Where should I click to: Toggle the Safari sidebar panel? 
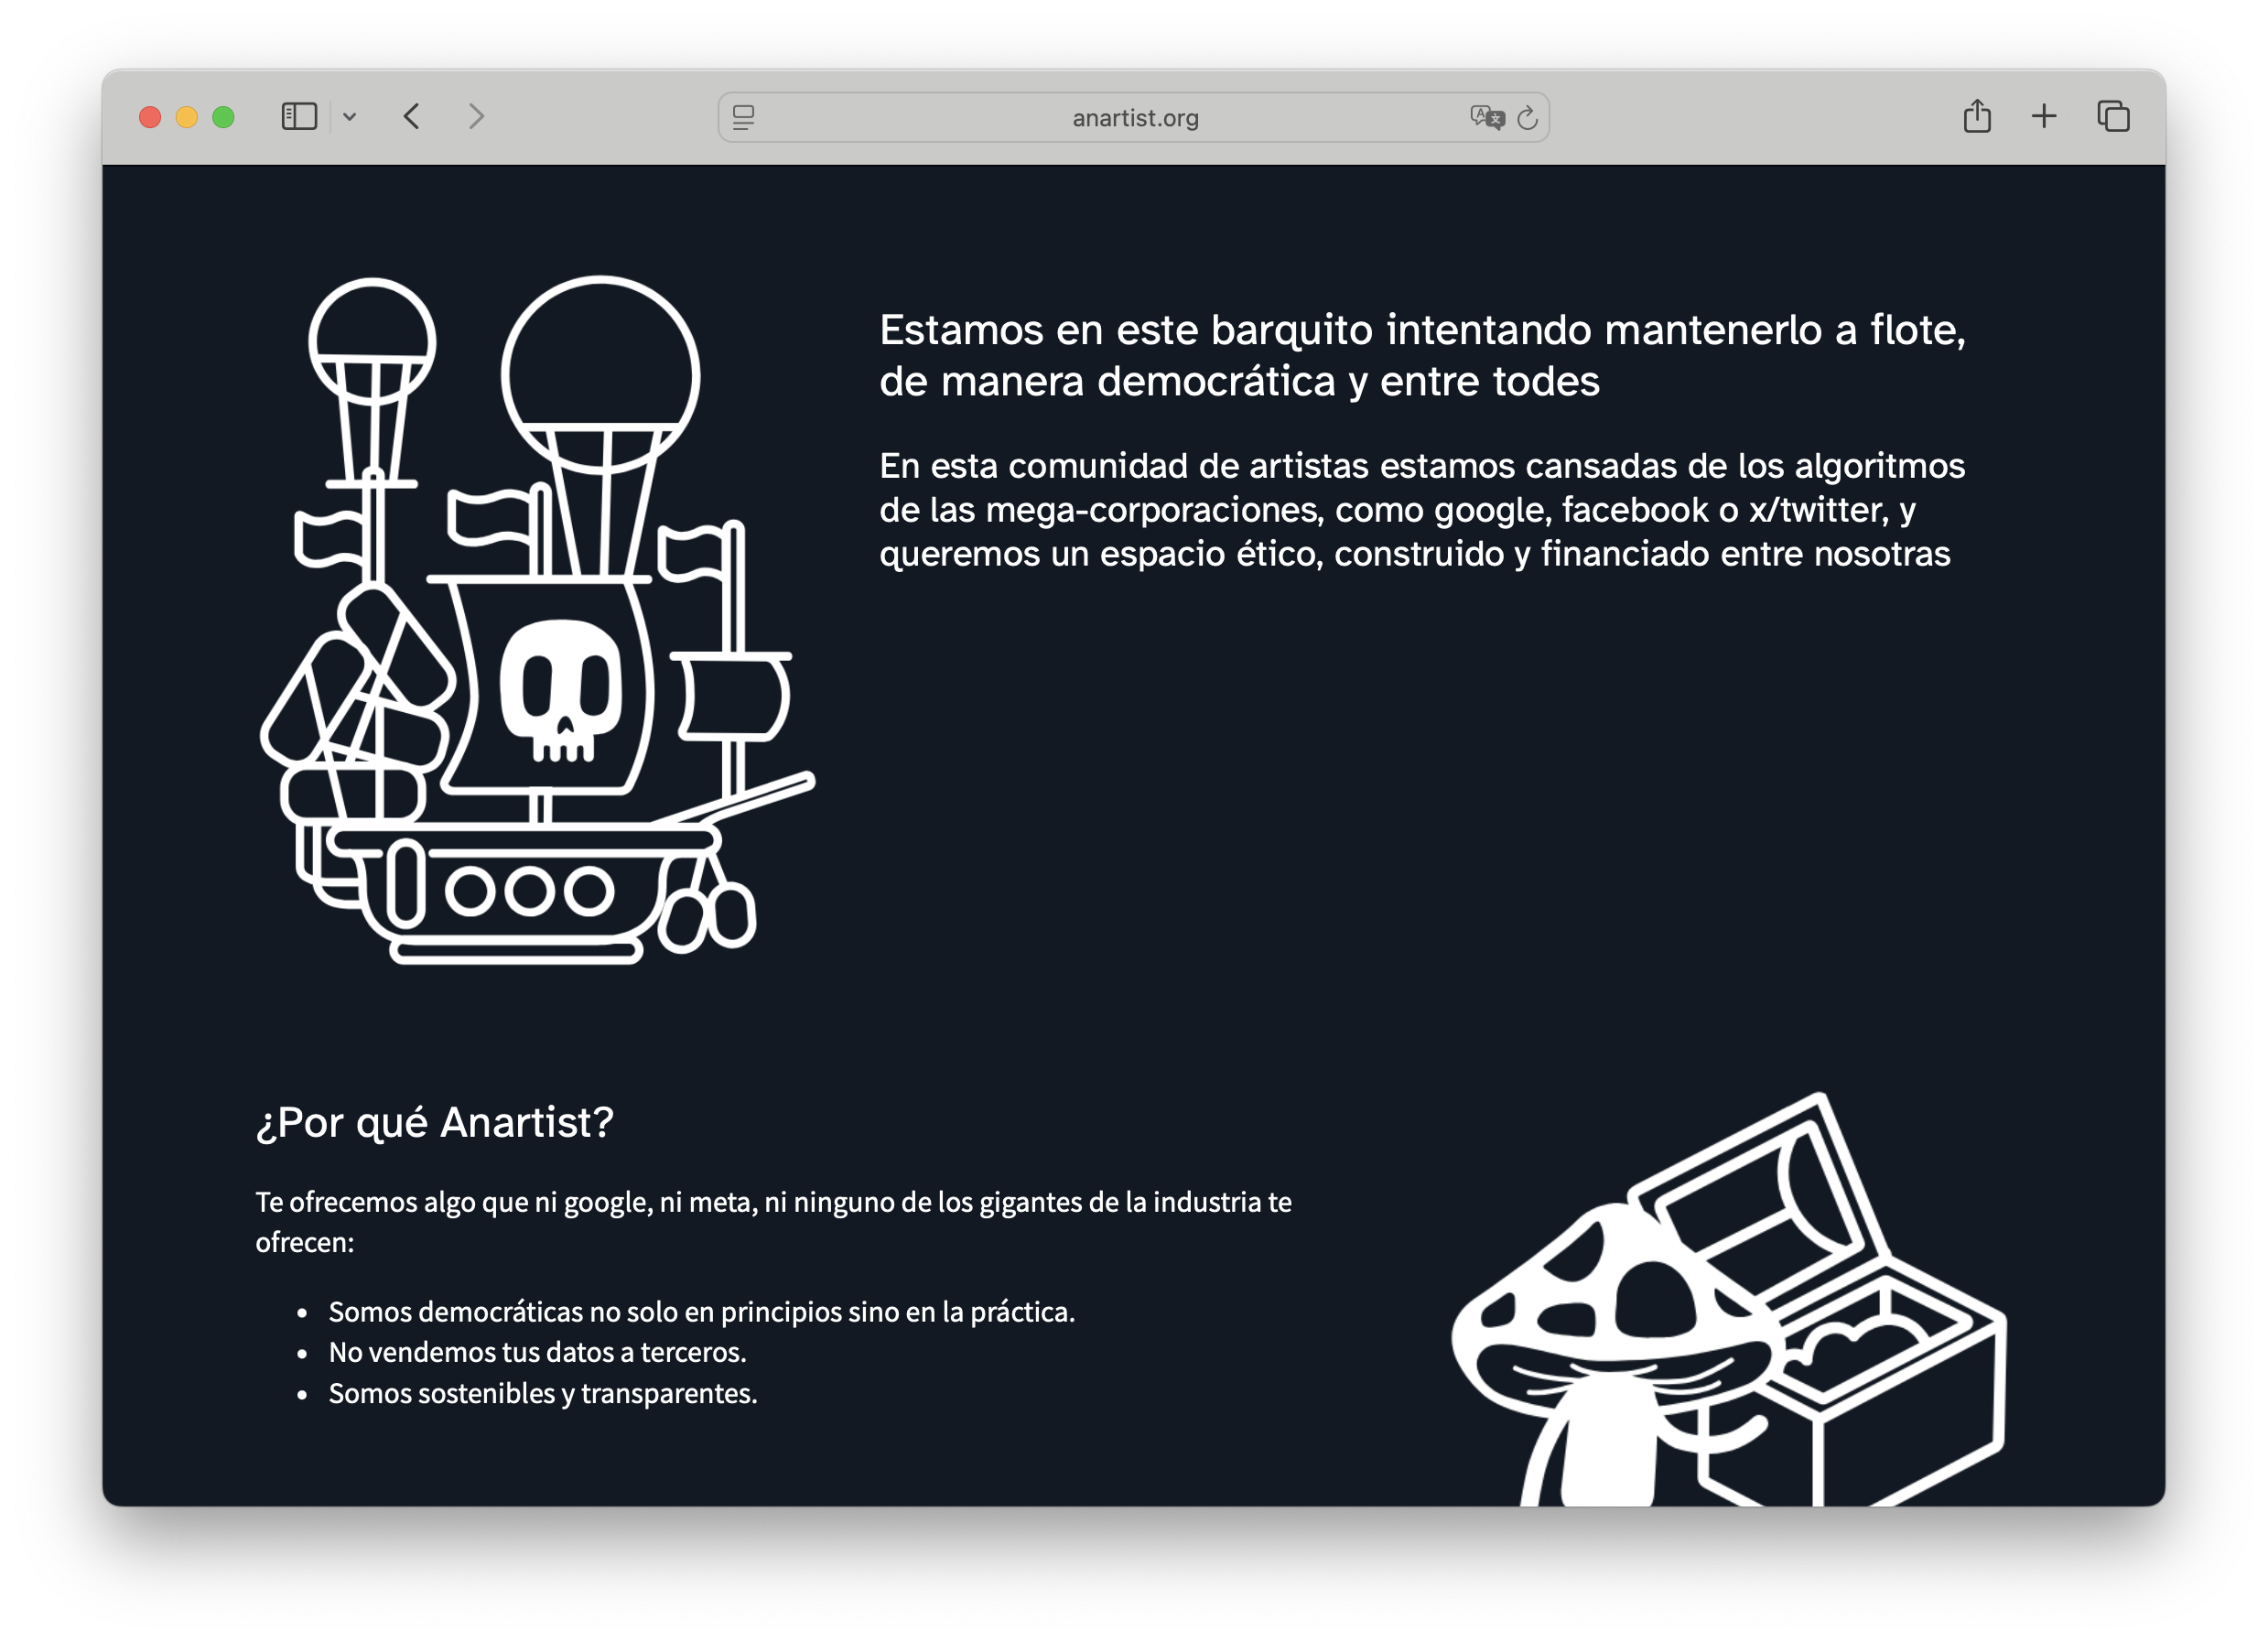coord(299,117)
